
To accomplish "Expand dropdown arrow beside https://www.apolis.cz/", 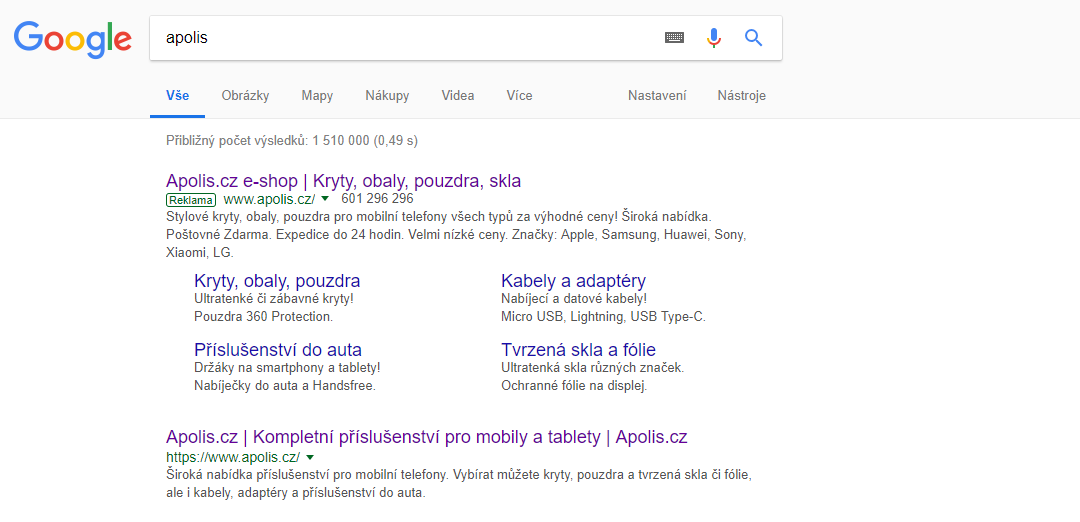I will (310, 457).
